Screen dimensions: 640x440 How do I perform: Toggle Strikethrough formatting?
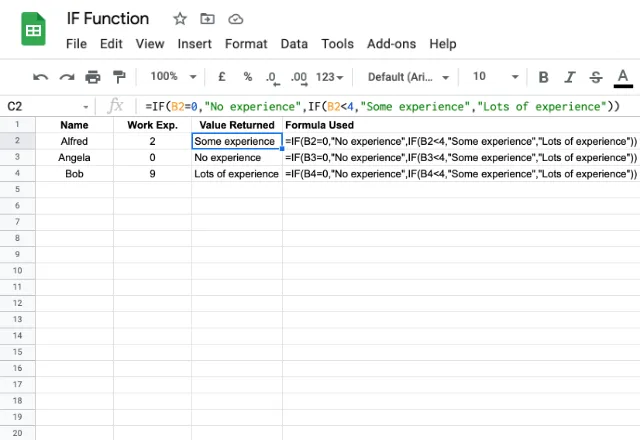[x=596, y=77]
